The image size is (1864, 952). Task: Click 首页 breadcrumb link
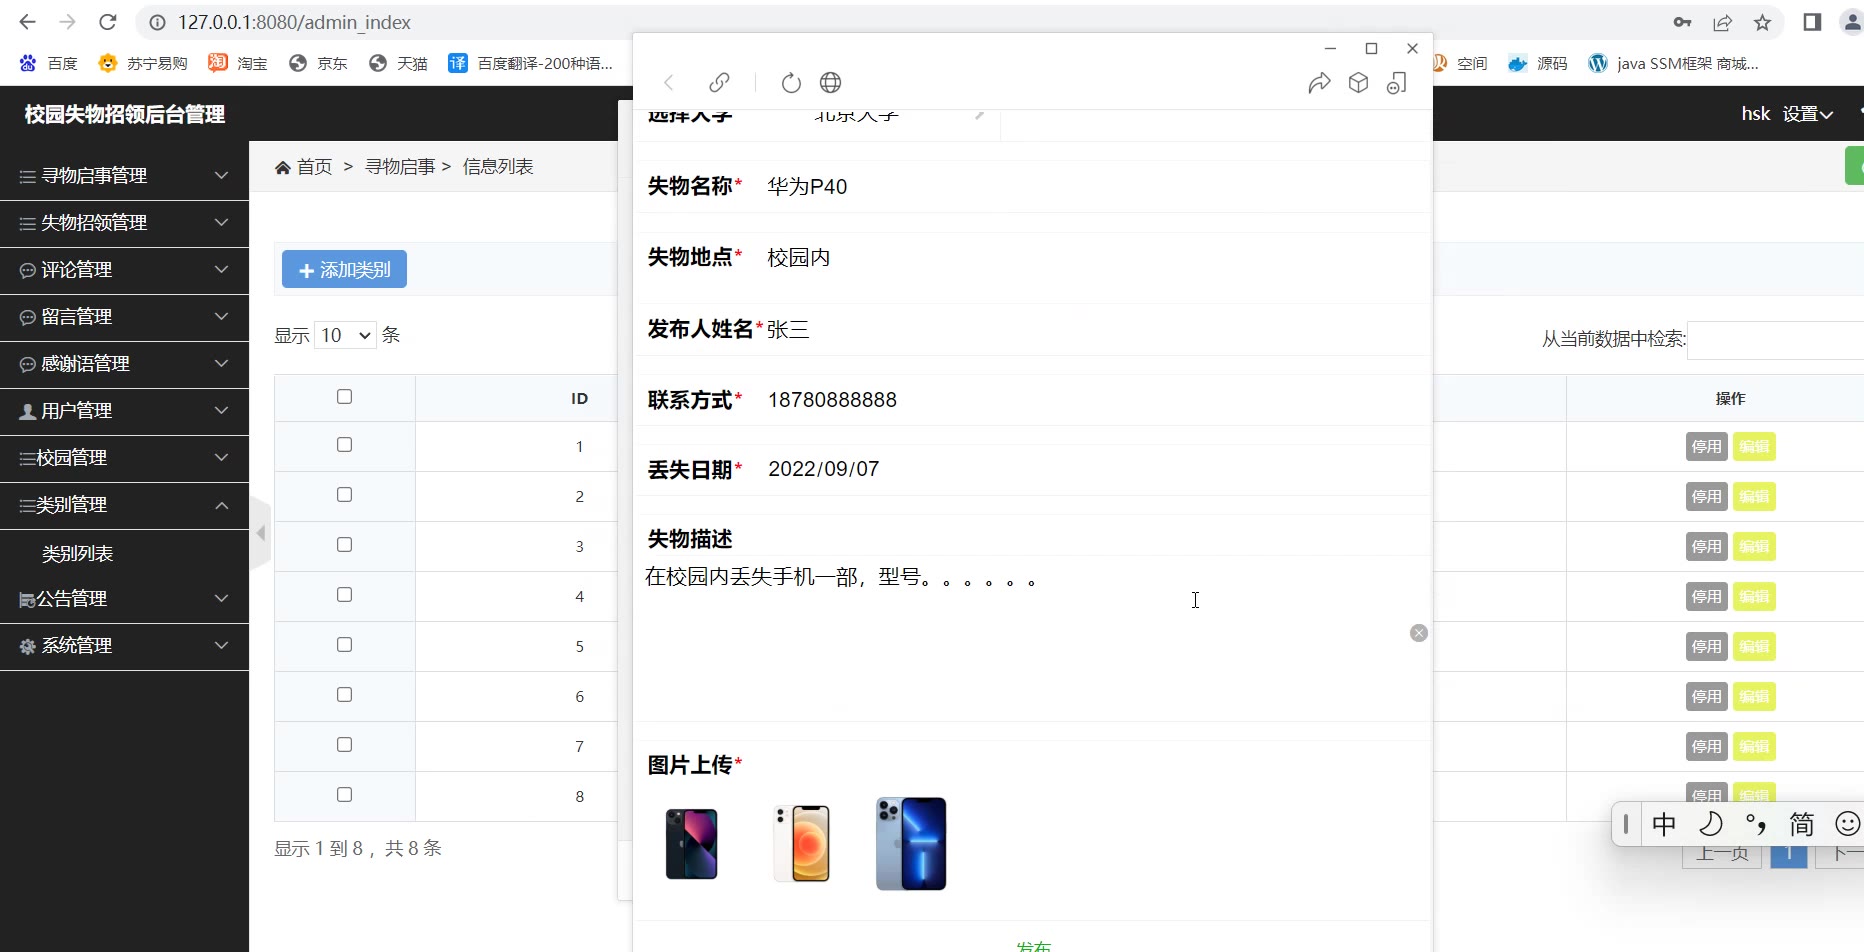point(314,167)
